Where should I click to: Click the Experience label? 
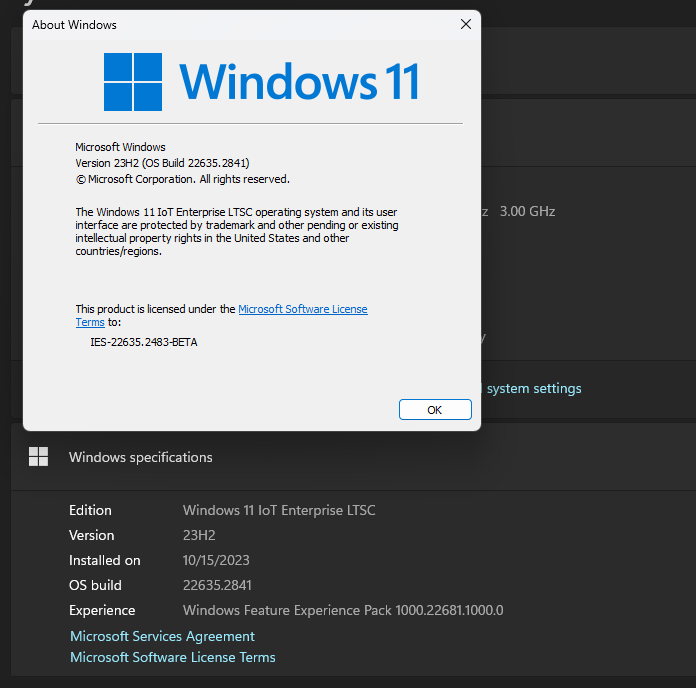pos(102,610)
